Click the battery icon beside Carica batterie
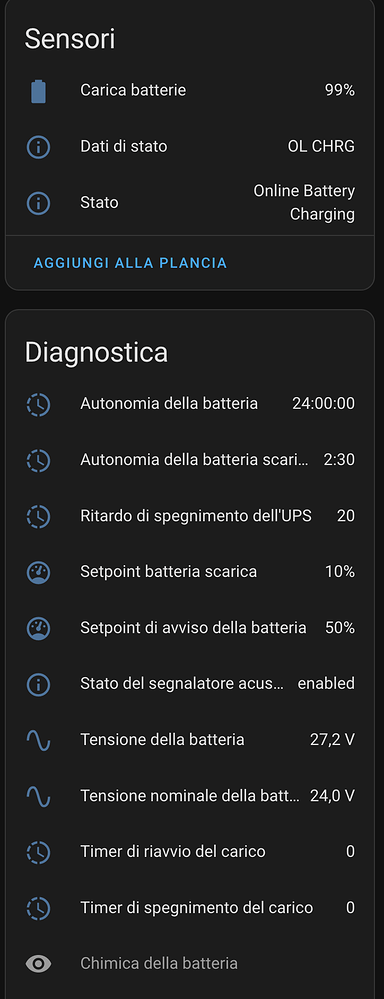This screenshot has width=384, height=999. [38, 90]
